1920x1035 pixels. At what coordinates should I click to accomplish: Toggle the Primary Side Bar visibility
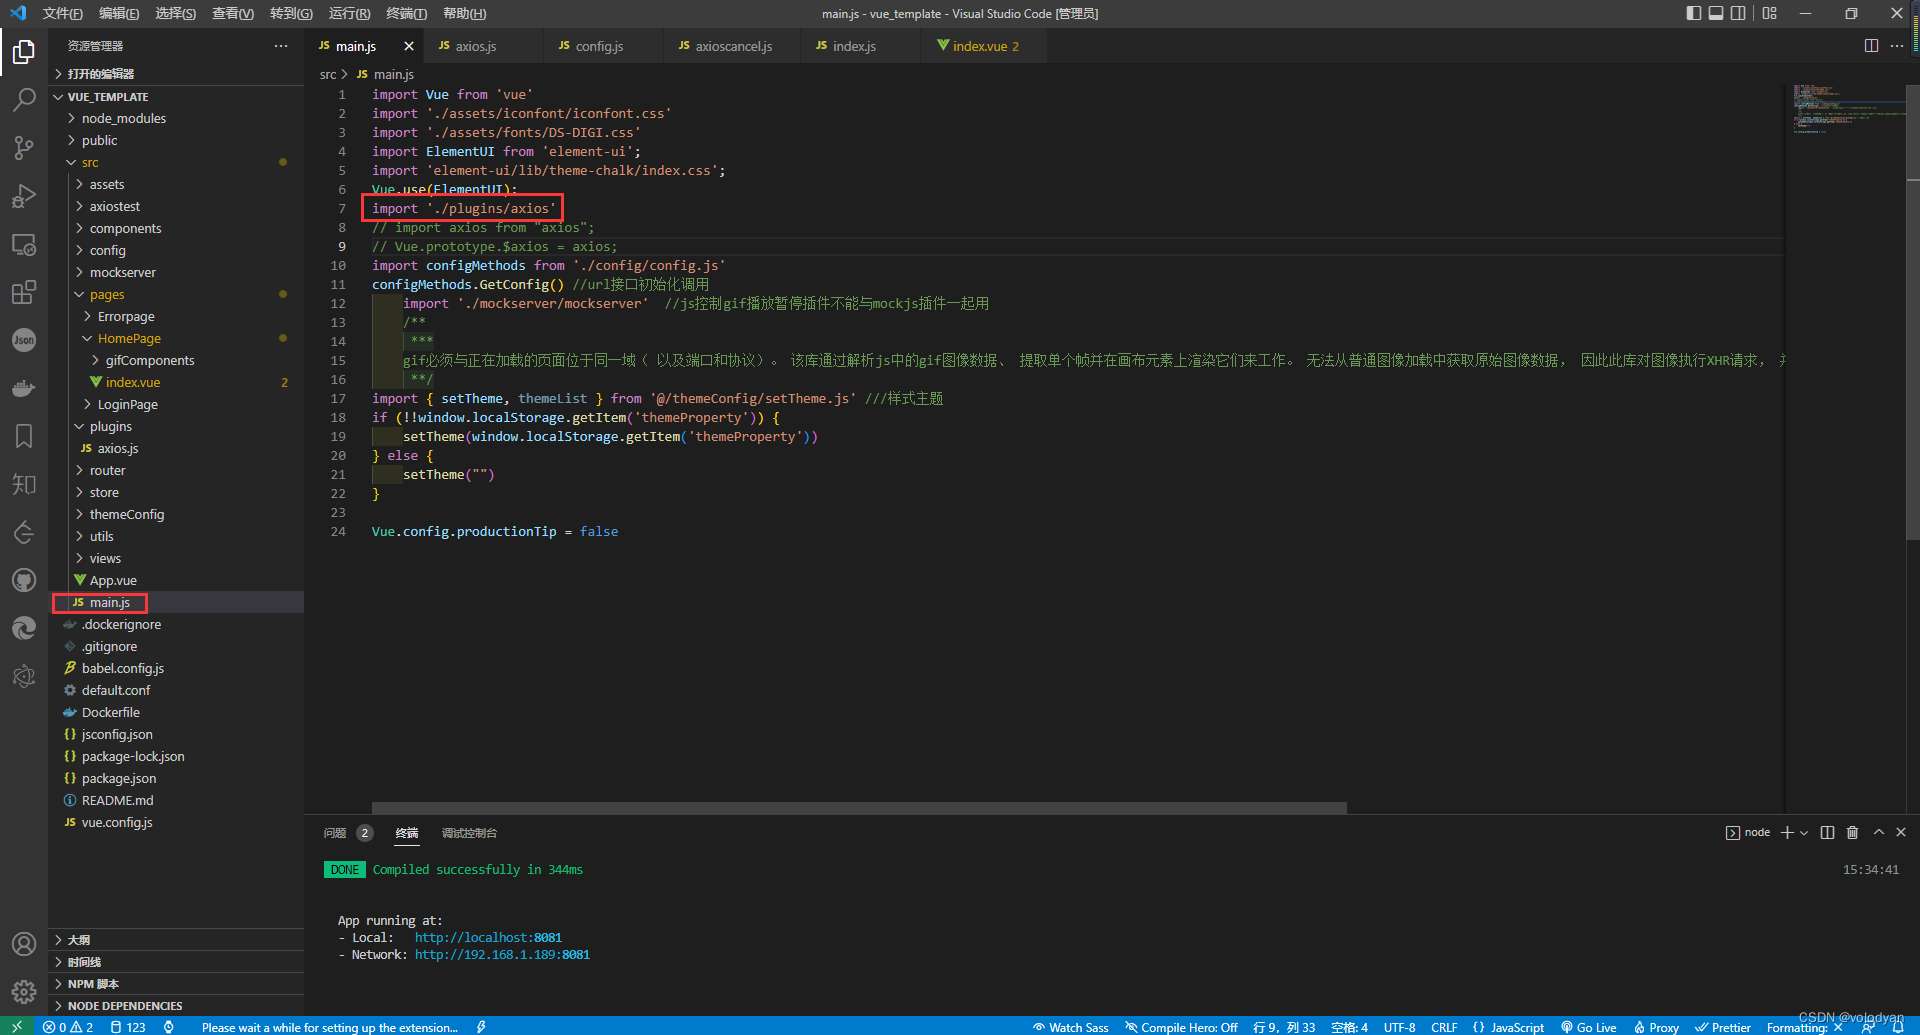pos(1693,13)
